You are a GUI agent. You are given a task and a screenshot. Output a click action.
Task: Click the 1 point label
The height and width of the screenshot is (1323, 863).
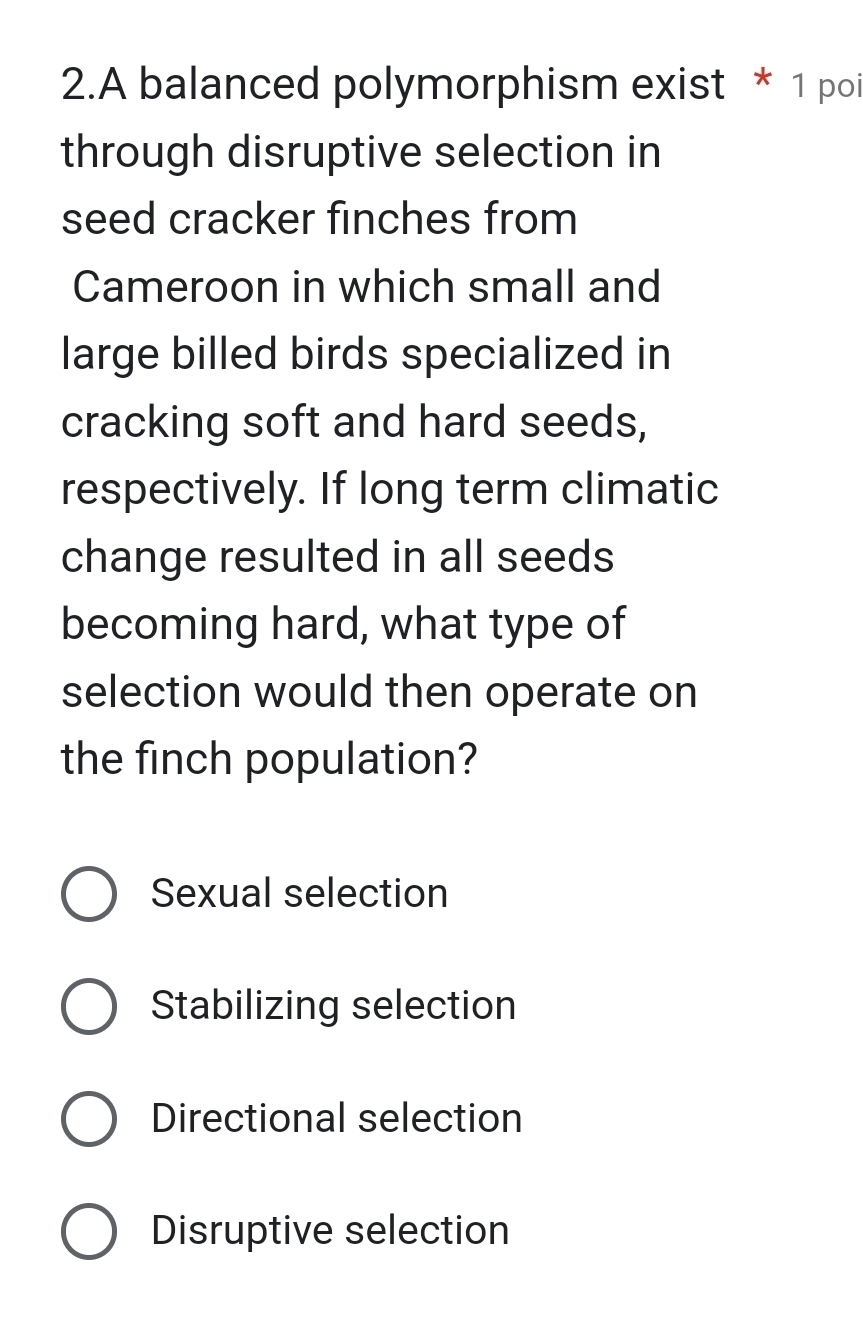(824, 87)
